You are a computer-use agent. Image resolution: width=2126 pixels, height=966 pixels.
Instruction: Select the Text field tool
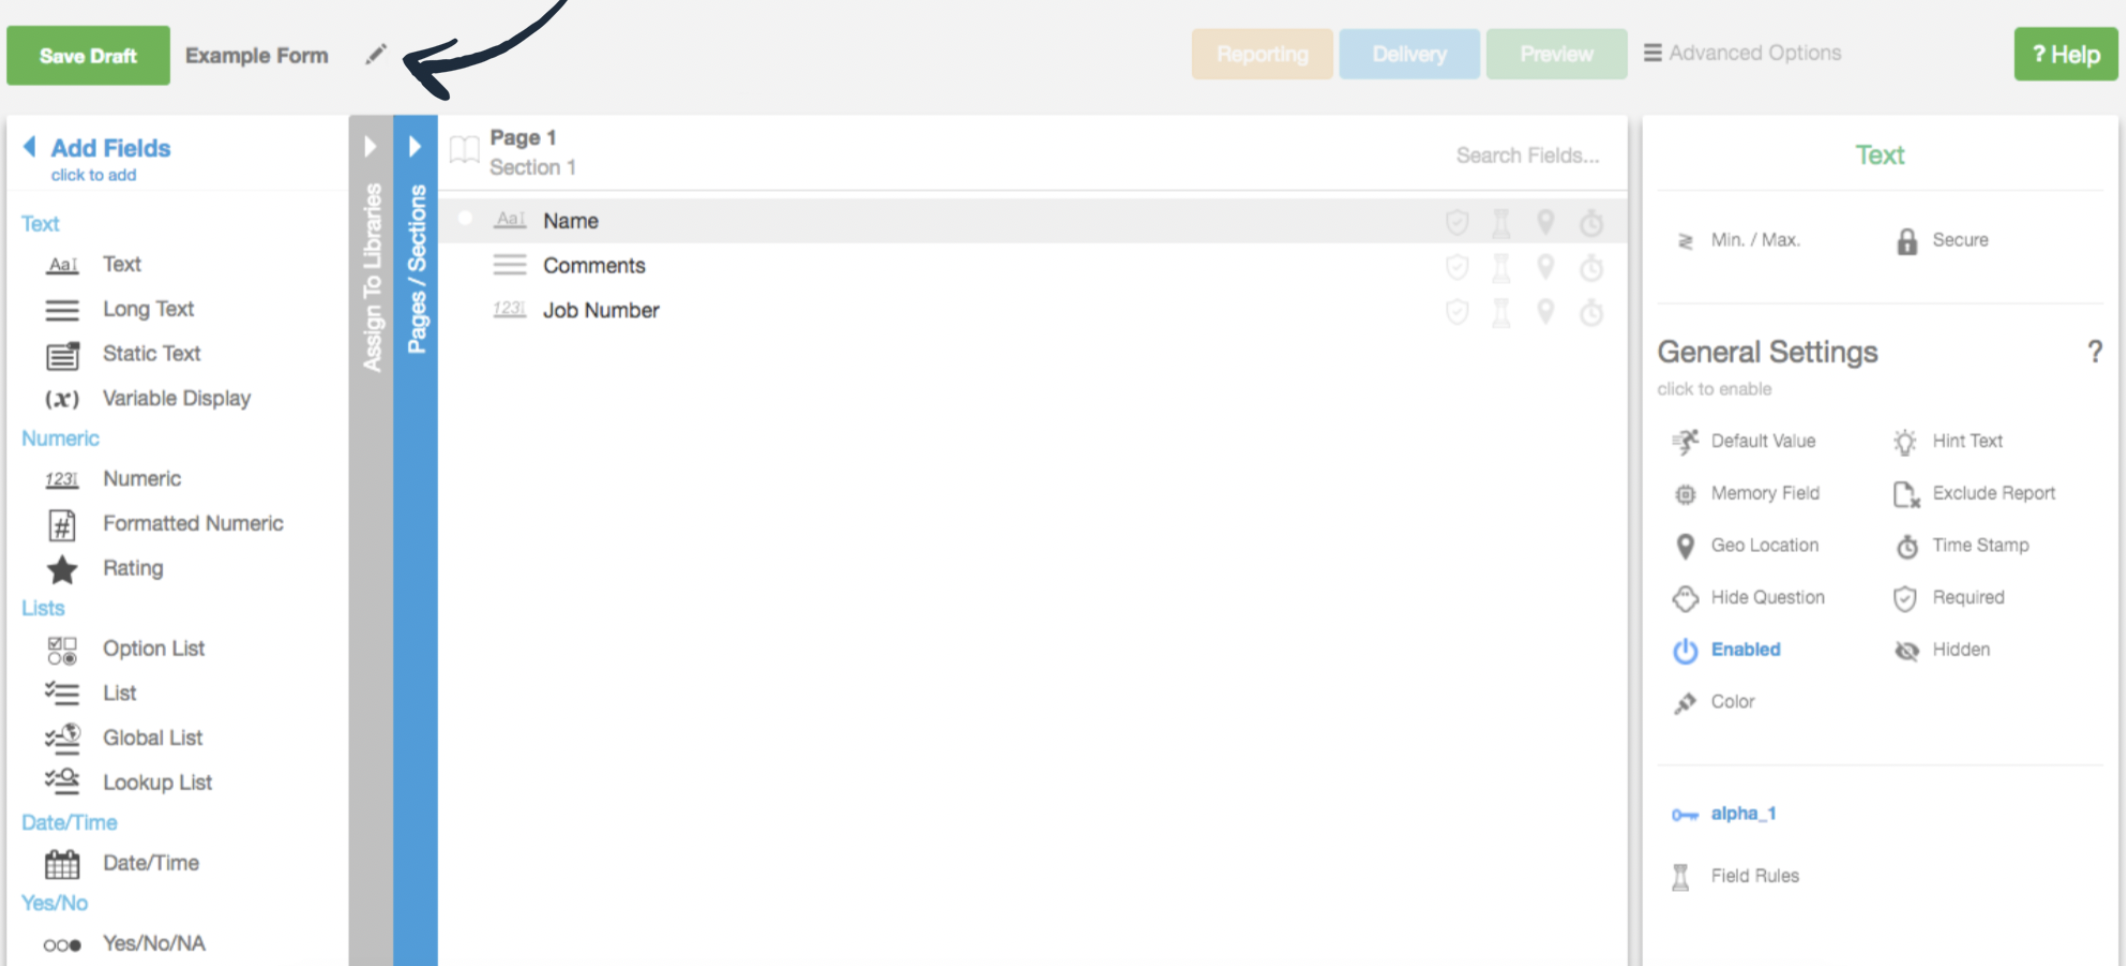point(122,264)
